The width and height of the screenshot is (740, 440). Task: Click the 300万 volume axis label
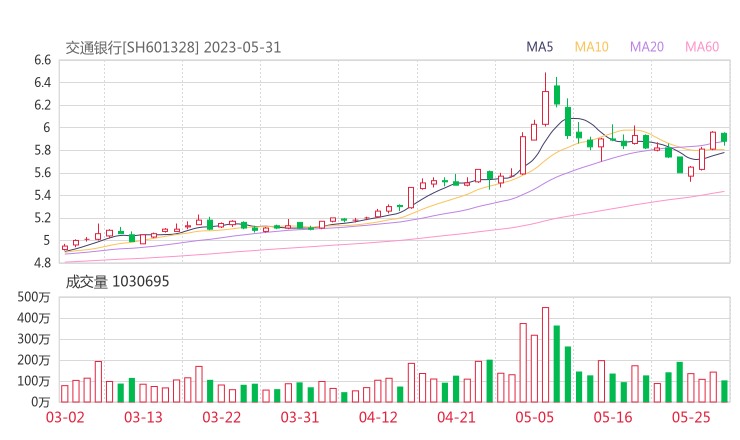34,339
